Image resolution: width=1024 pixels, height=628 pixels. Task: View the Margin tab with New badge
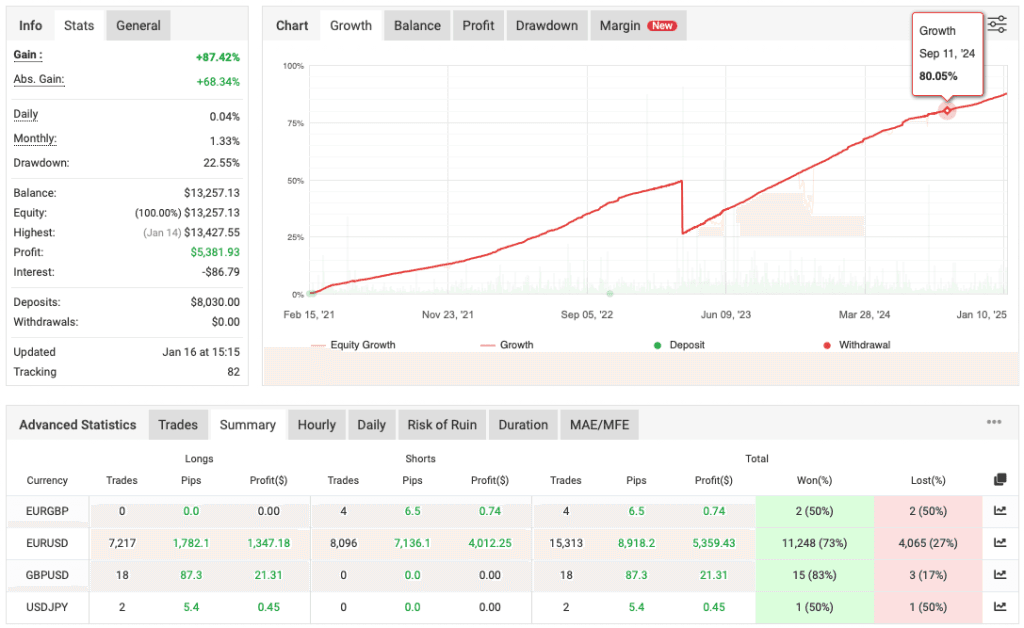[638, 25]
